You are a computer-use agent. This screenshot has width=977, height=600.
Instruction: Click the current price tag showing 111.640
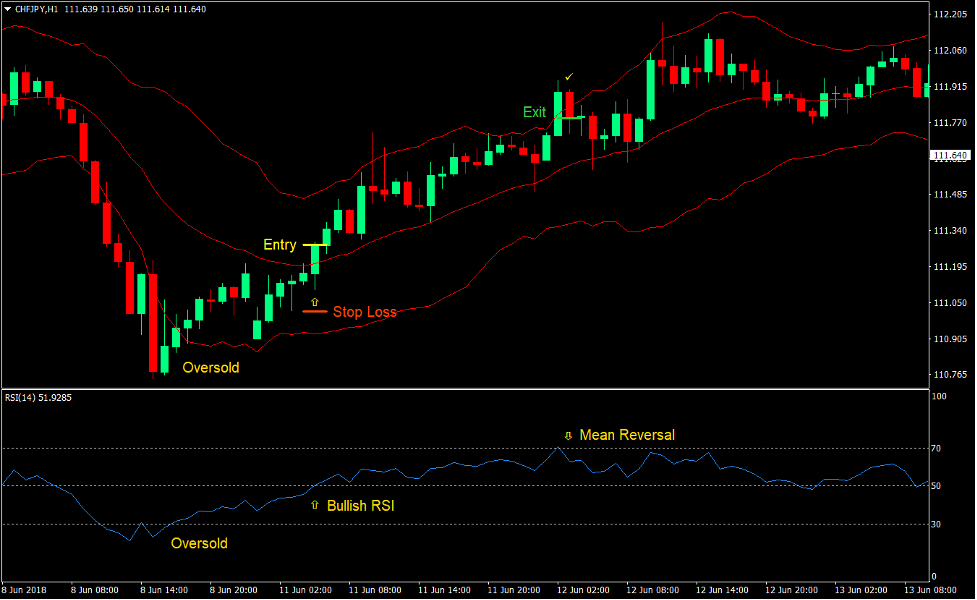click(x=949, y=155)
